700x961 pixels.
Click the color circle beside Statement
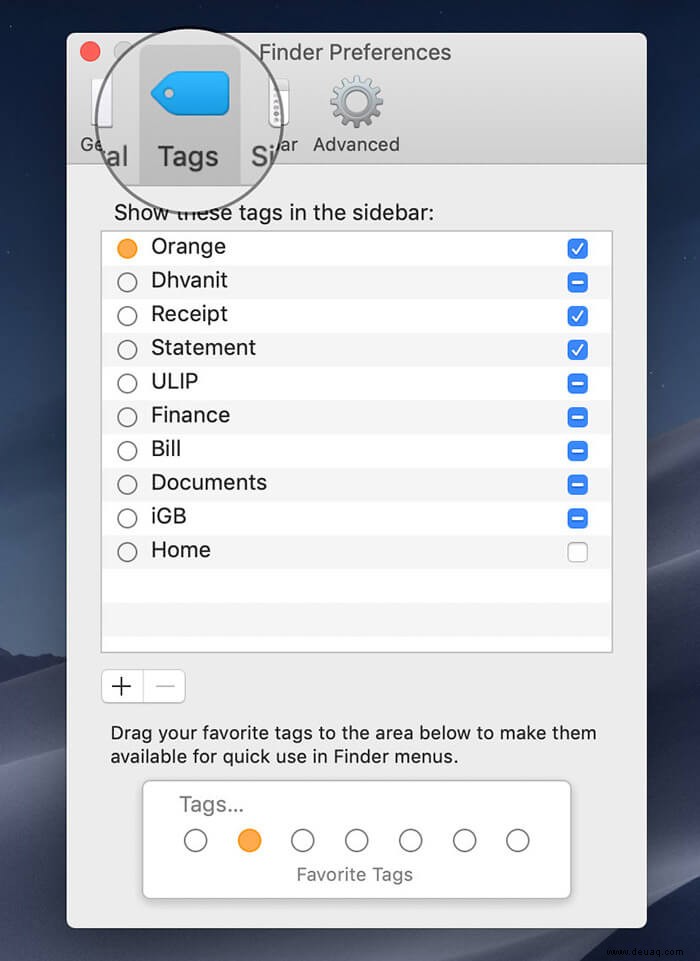(x=127, y=349)
